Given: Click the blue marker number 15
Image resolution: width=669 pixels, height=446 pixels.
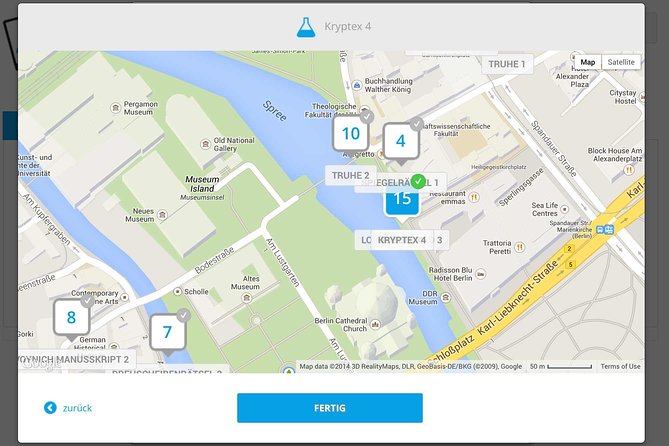Looking at the screenshot, I should 402,199.
